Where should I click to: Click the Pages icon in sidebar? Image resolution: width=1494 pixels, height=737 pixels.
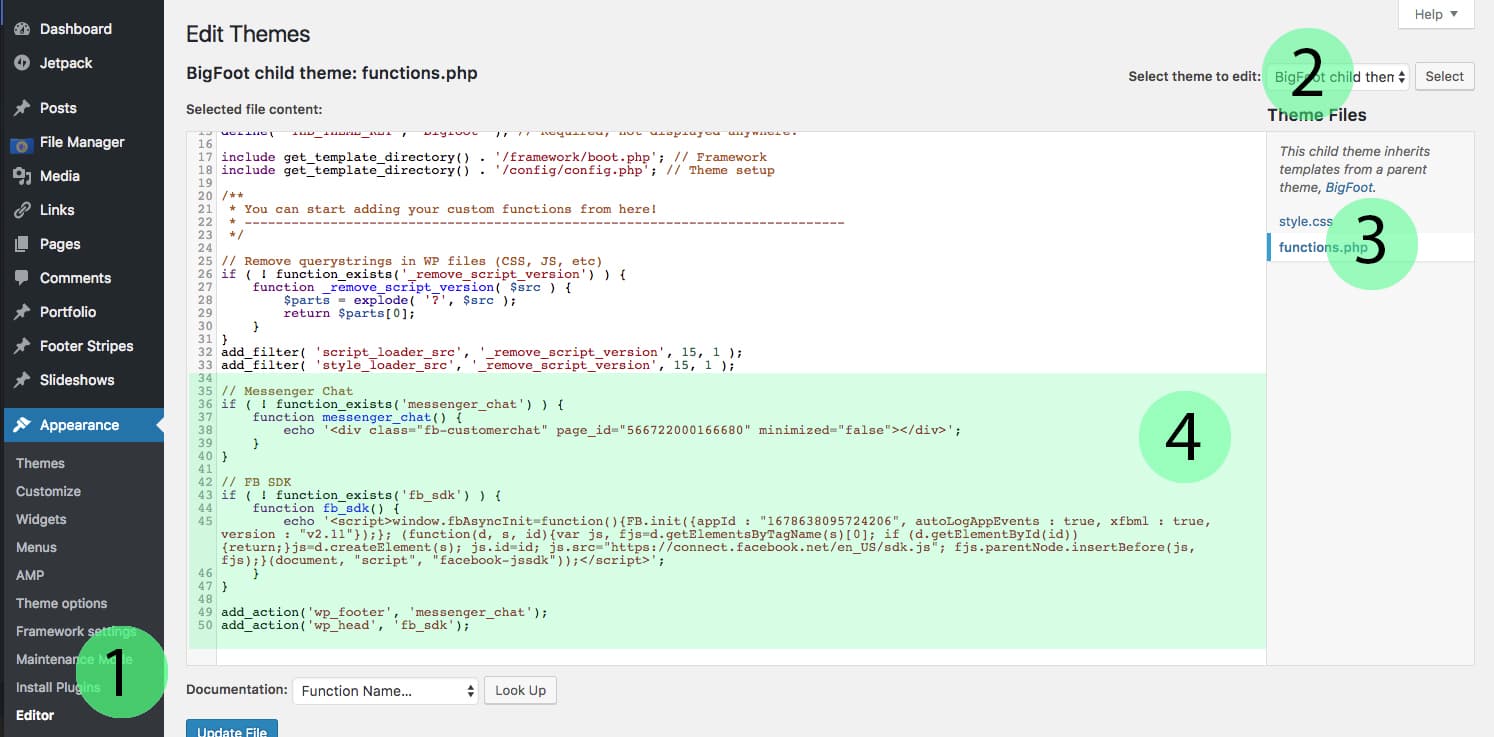tap(22, 244)
